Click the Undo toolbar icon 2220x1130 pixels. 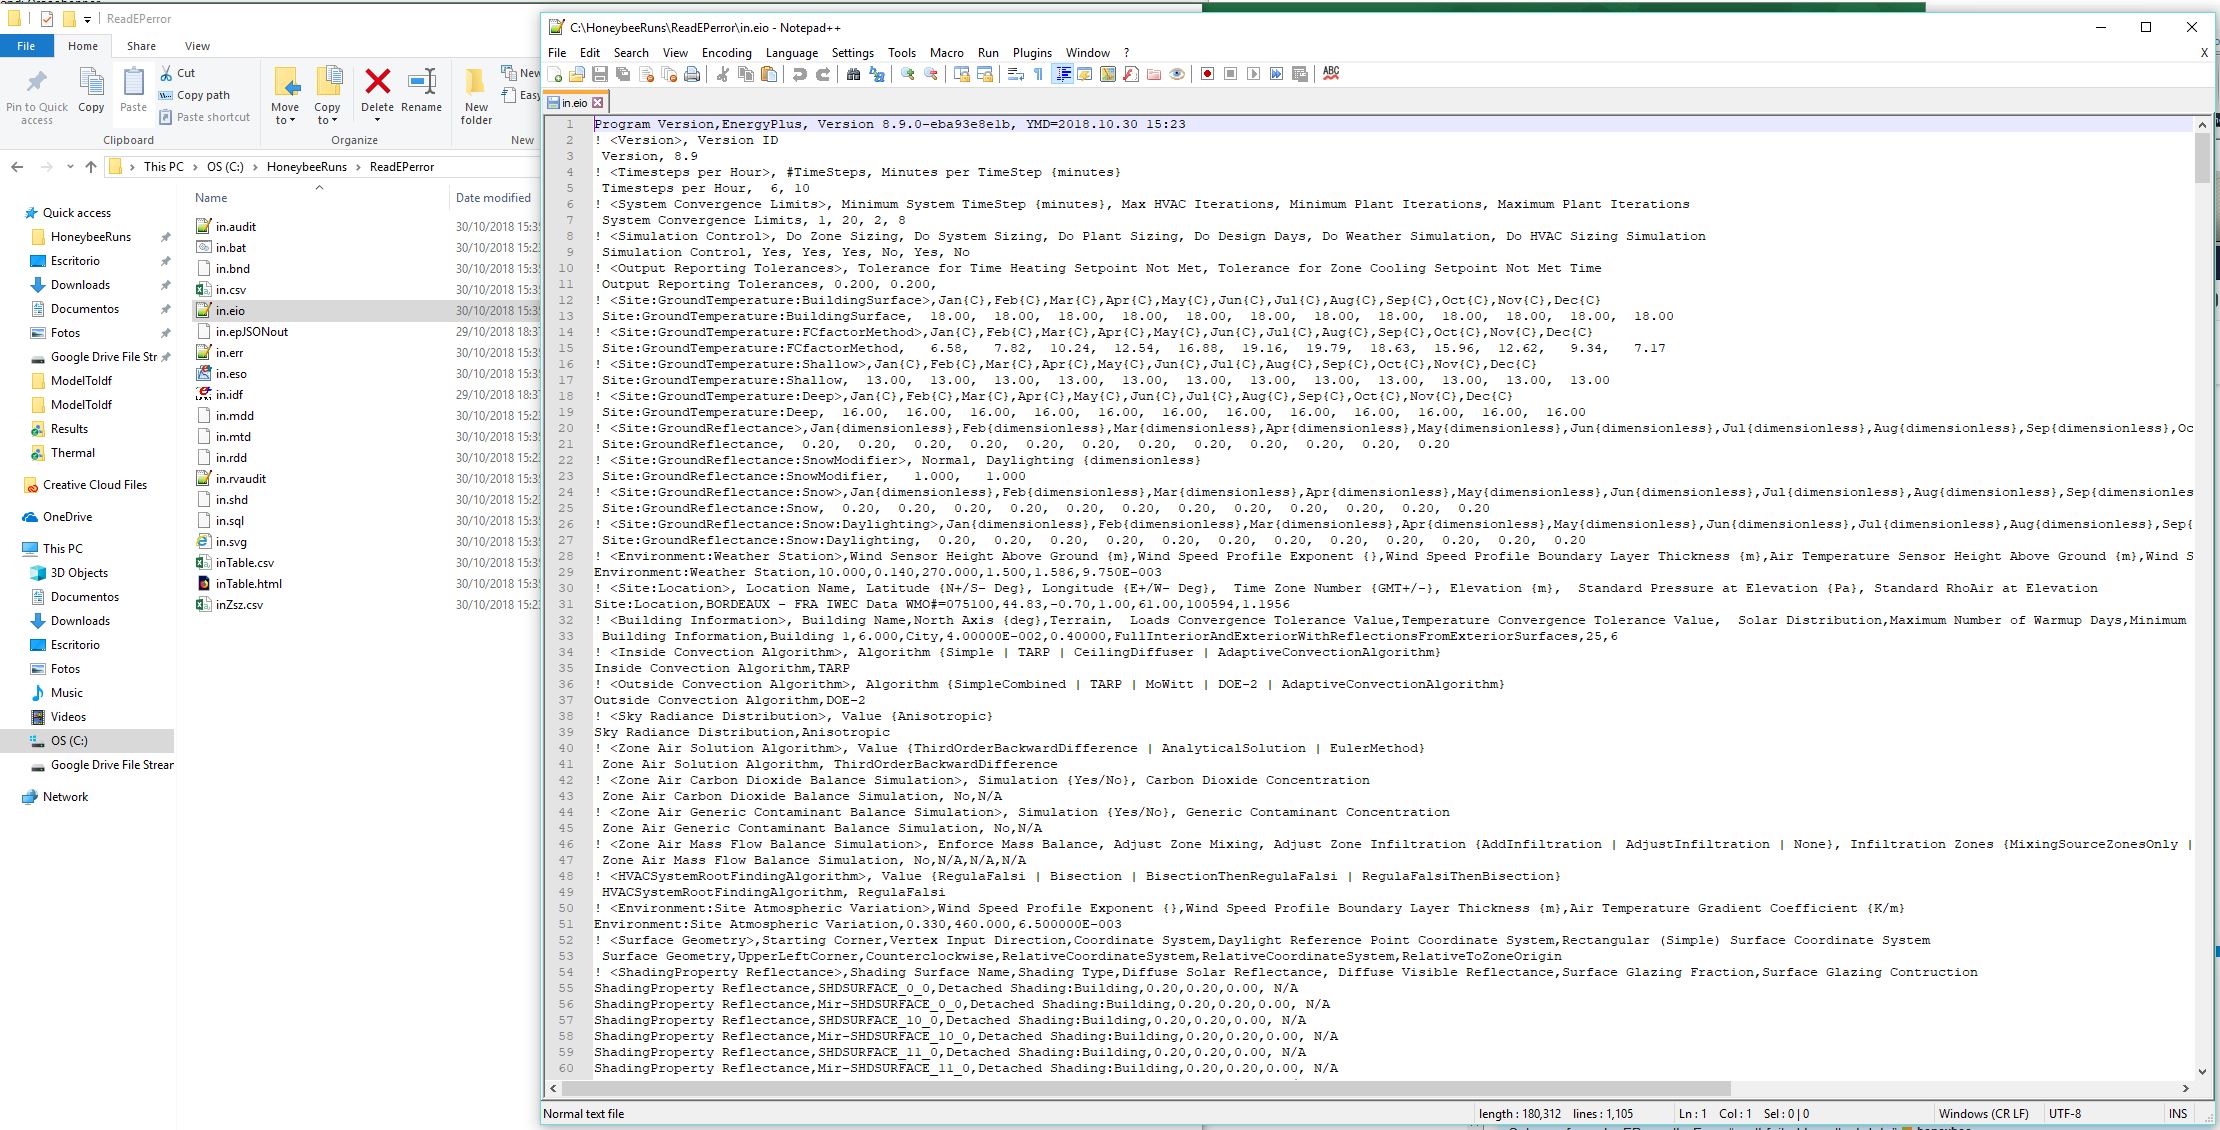[799, 74]
